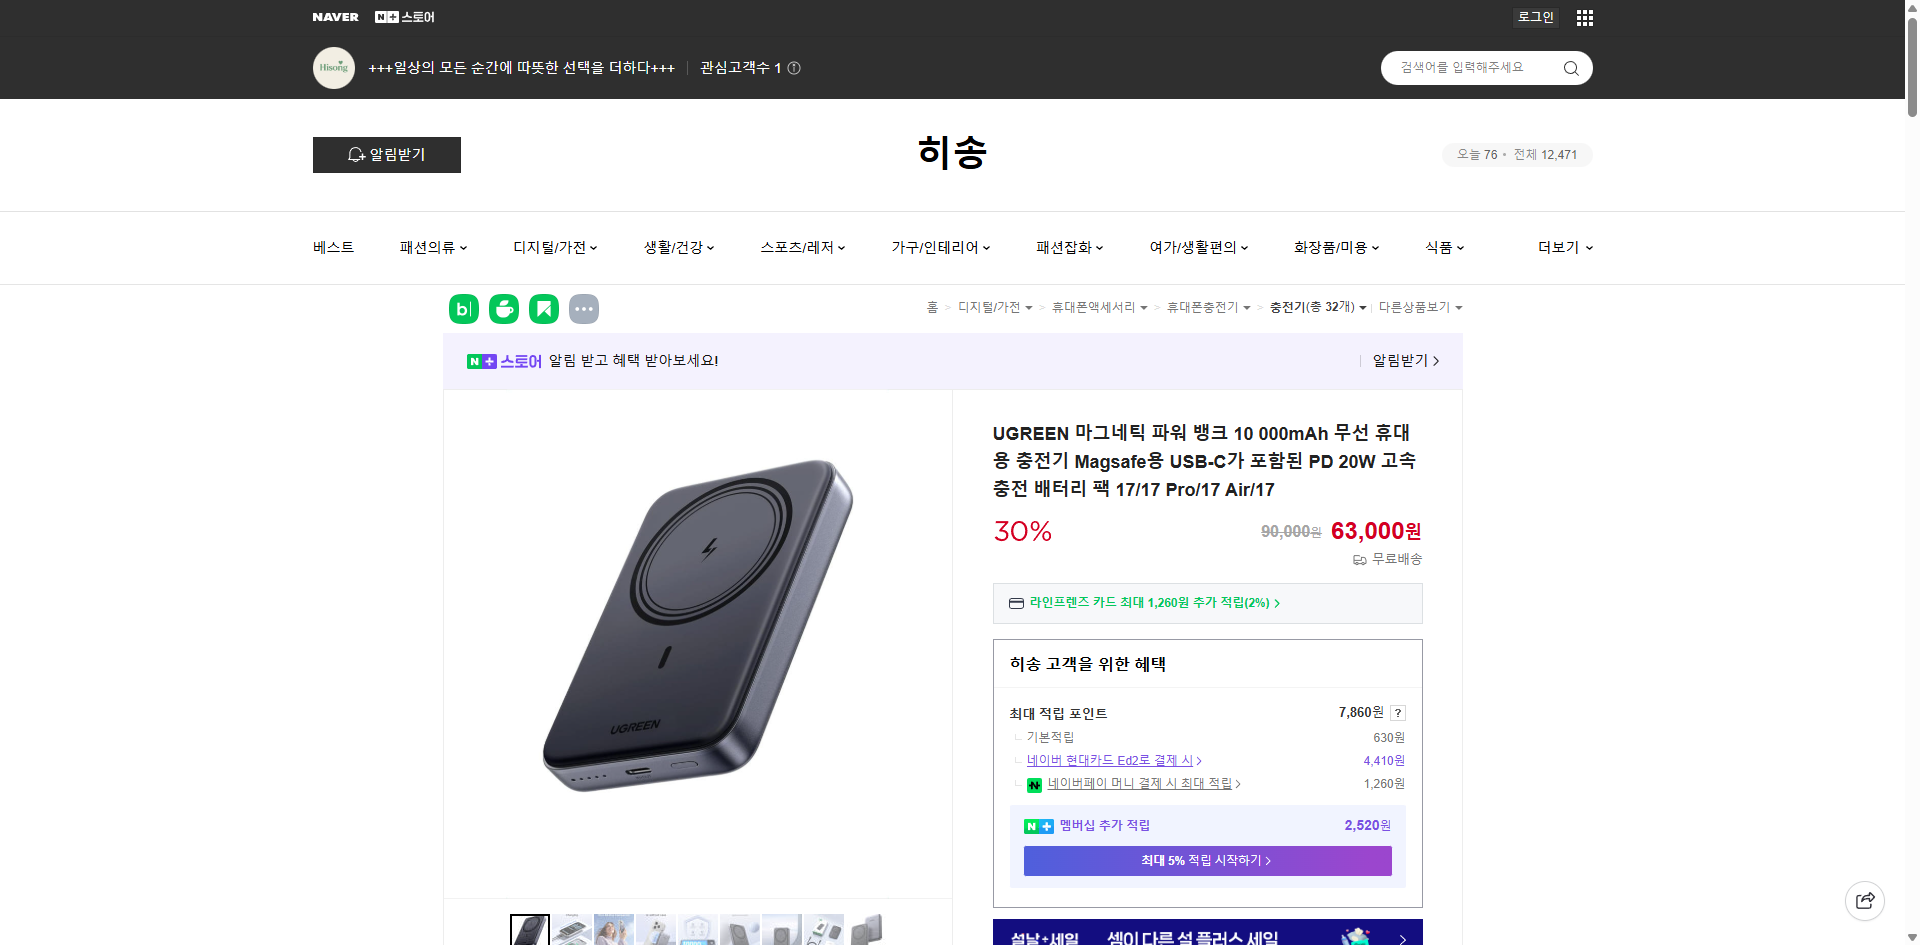Save the product with the Keep bookmark icon
Viewport: 1920px width, 945px height.
(x=544, y=309)
